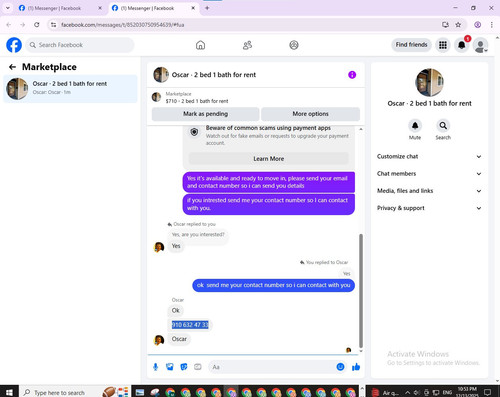Click Oscar's 'Yes' reply bubble
The width and height of the screenshot is (500, 397).
click(176, 246)
